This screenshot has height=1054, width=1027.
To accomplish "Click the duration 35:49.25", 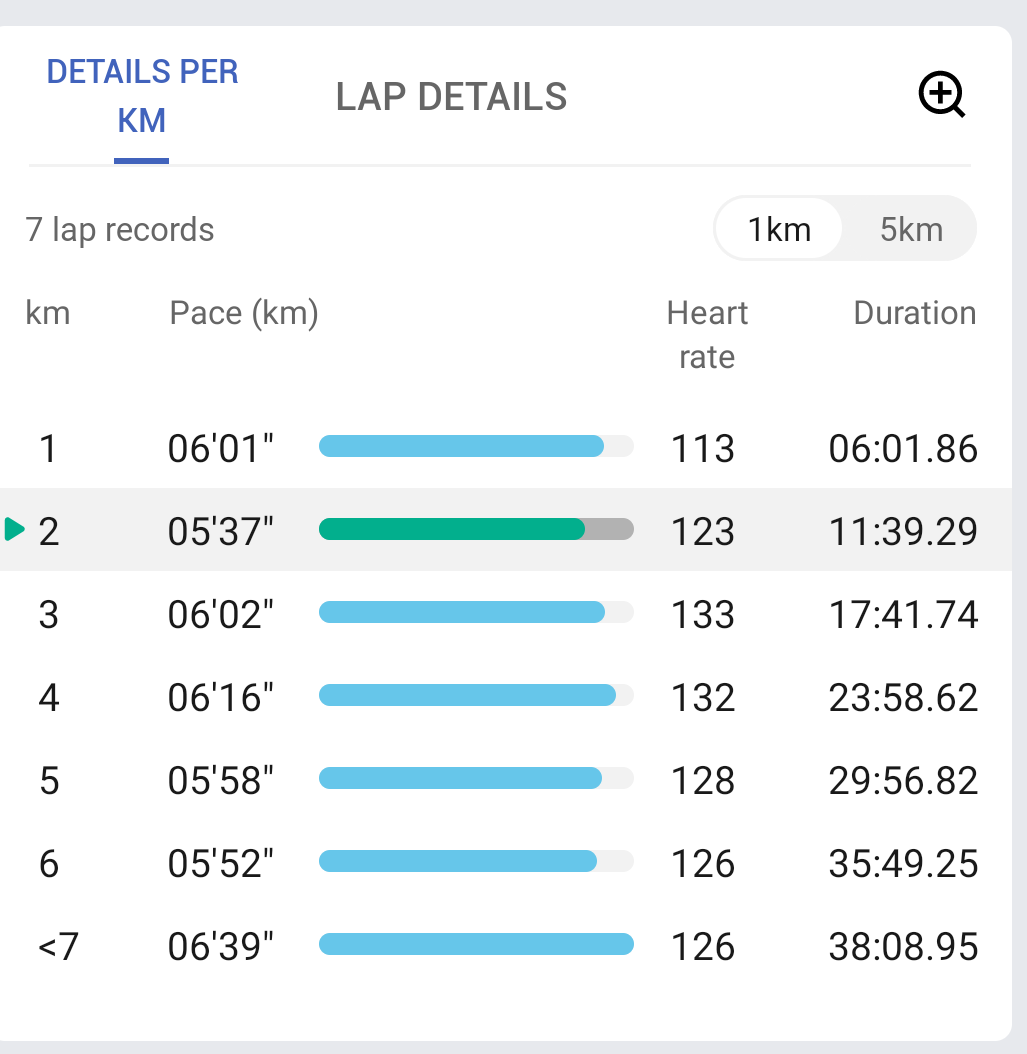I will (903, 864).
